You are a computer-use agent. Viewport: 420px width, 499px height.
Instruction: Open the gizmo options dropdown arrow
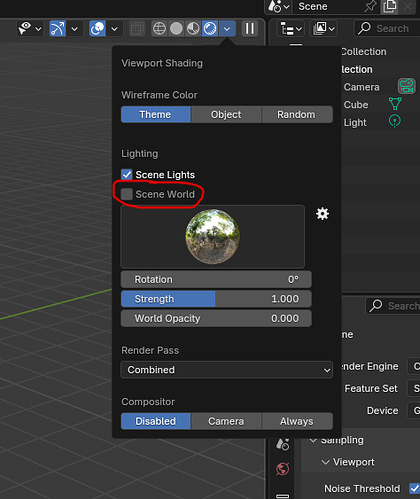[x=75, y=29]
